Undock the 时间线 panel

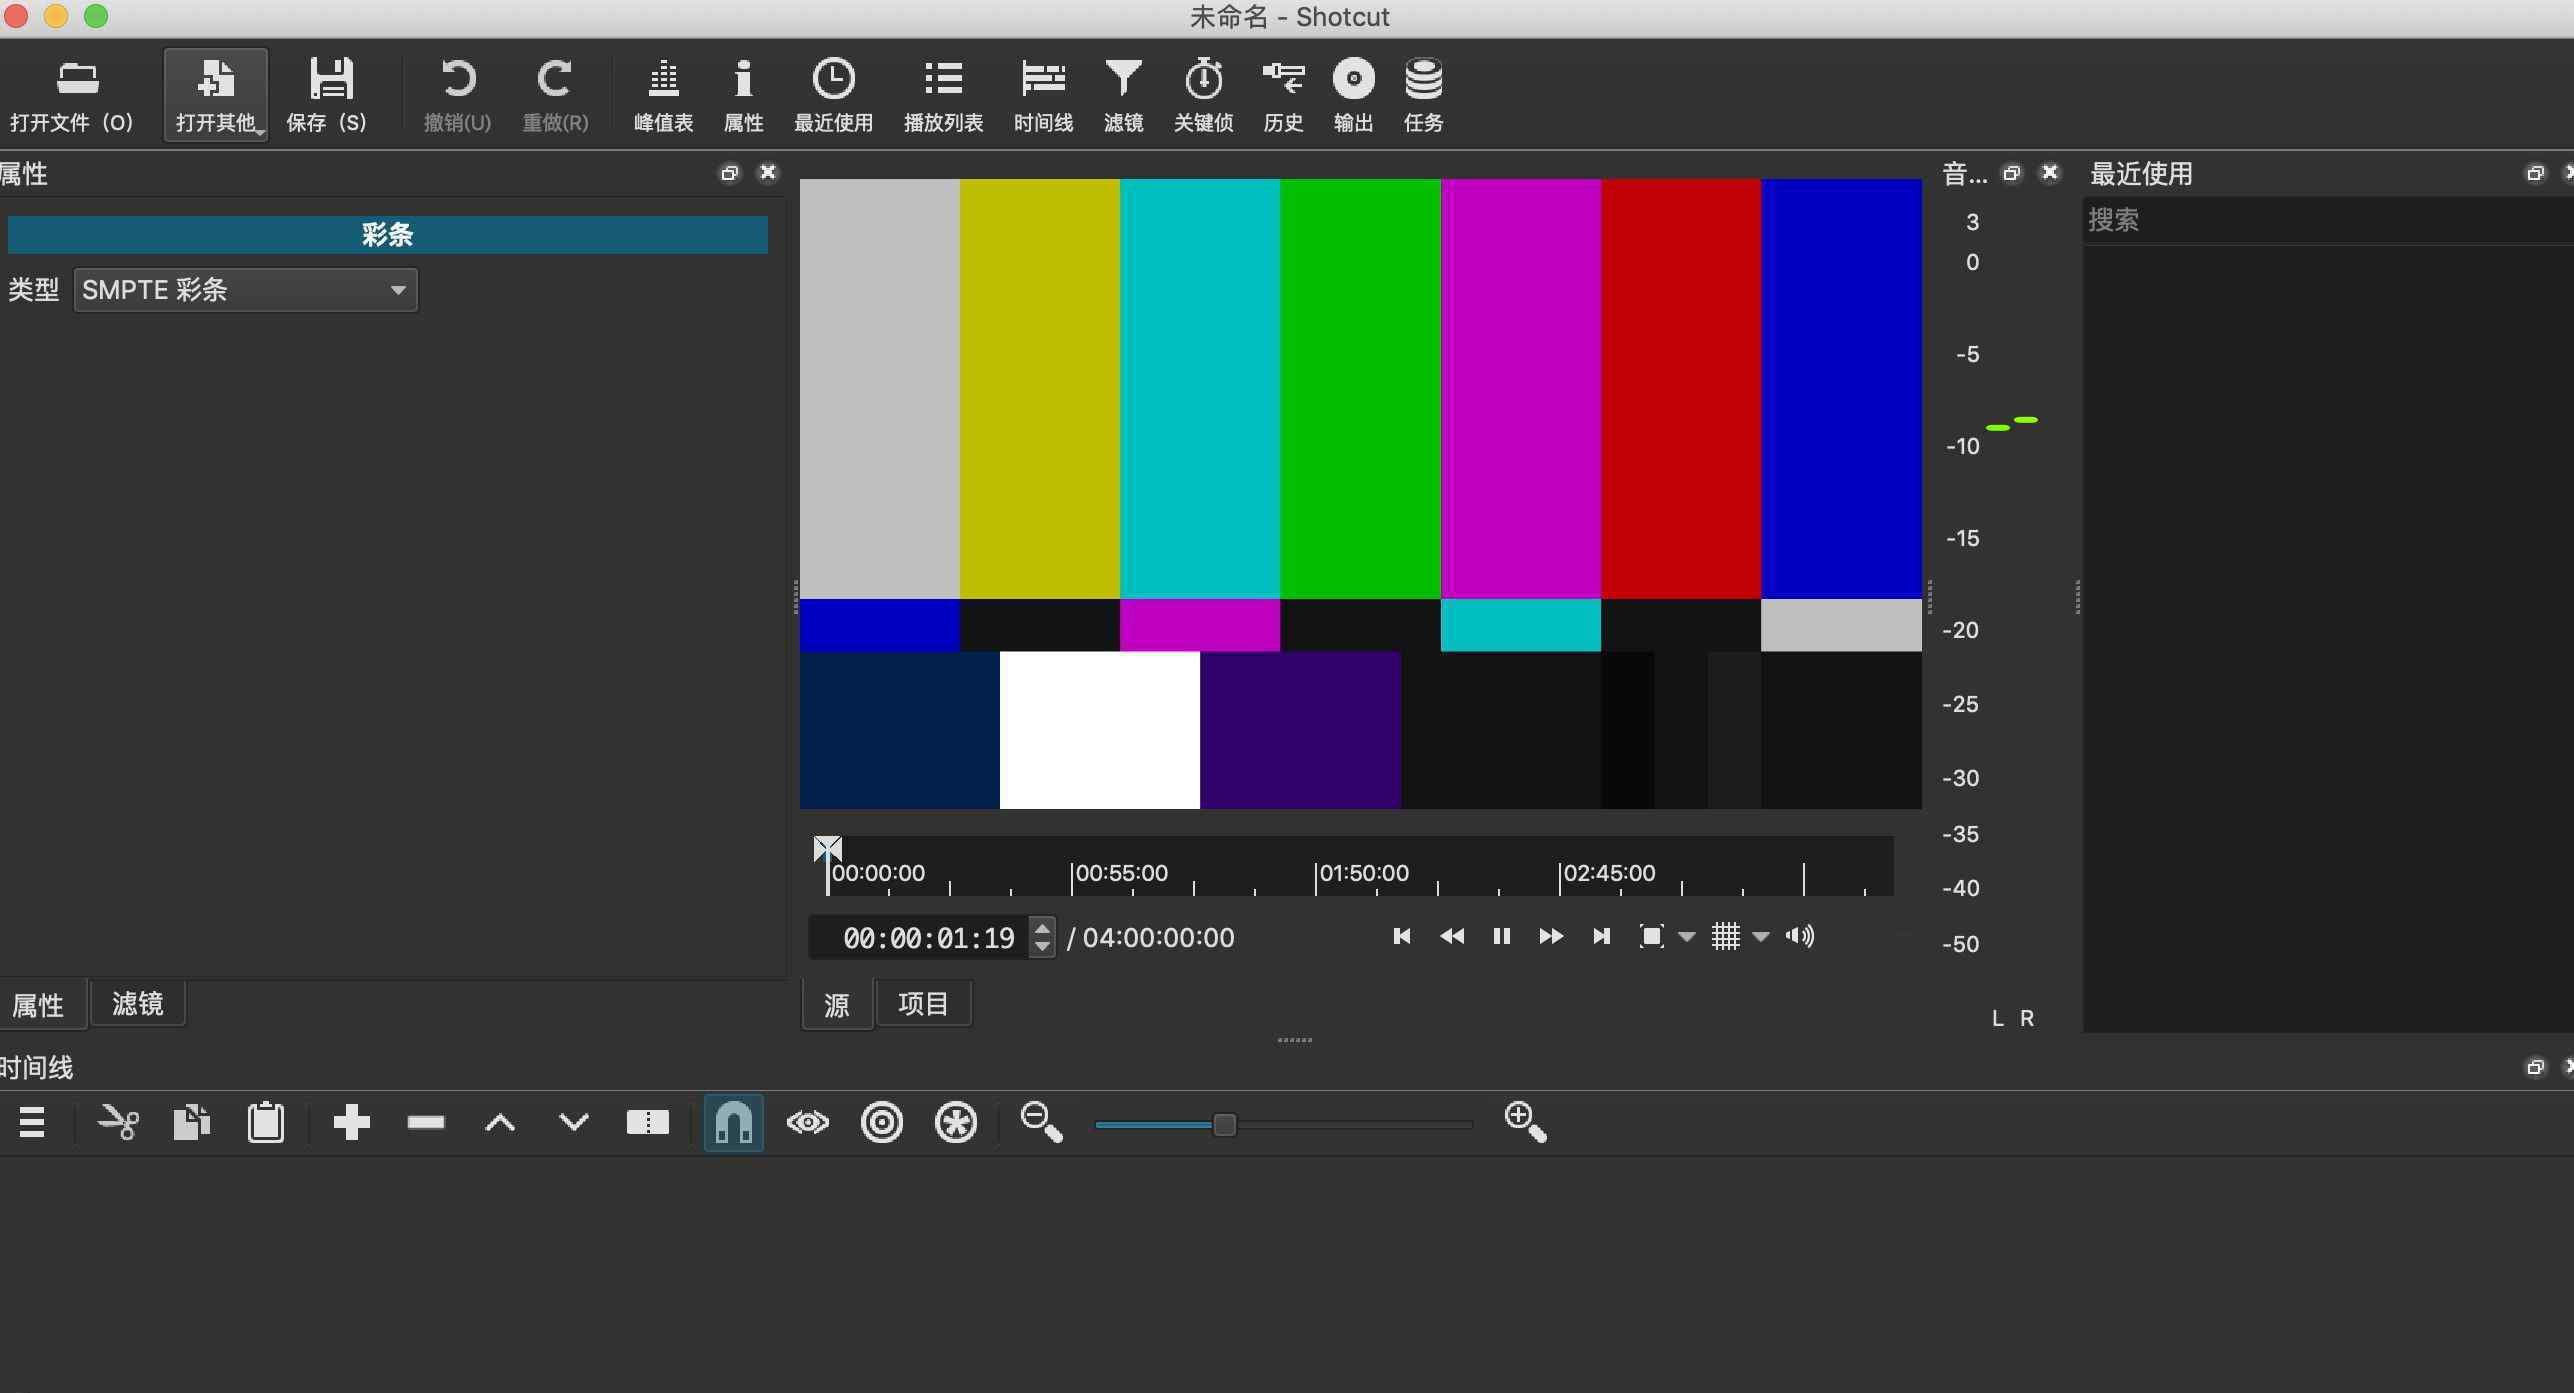pos(2535,1067)
